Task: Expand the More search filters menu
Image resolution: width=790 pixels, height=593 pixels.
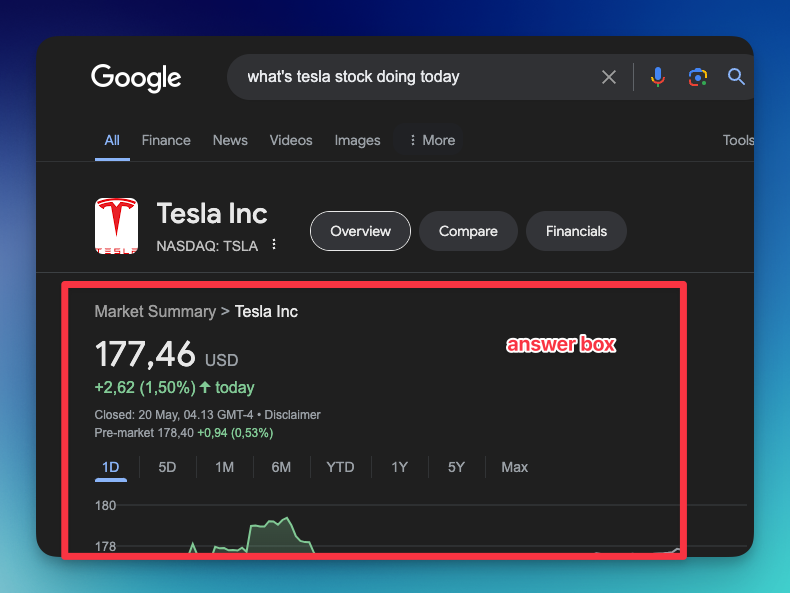Action: (432, 140)
